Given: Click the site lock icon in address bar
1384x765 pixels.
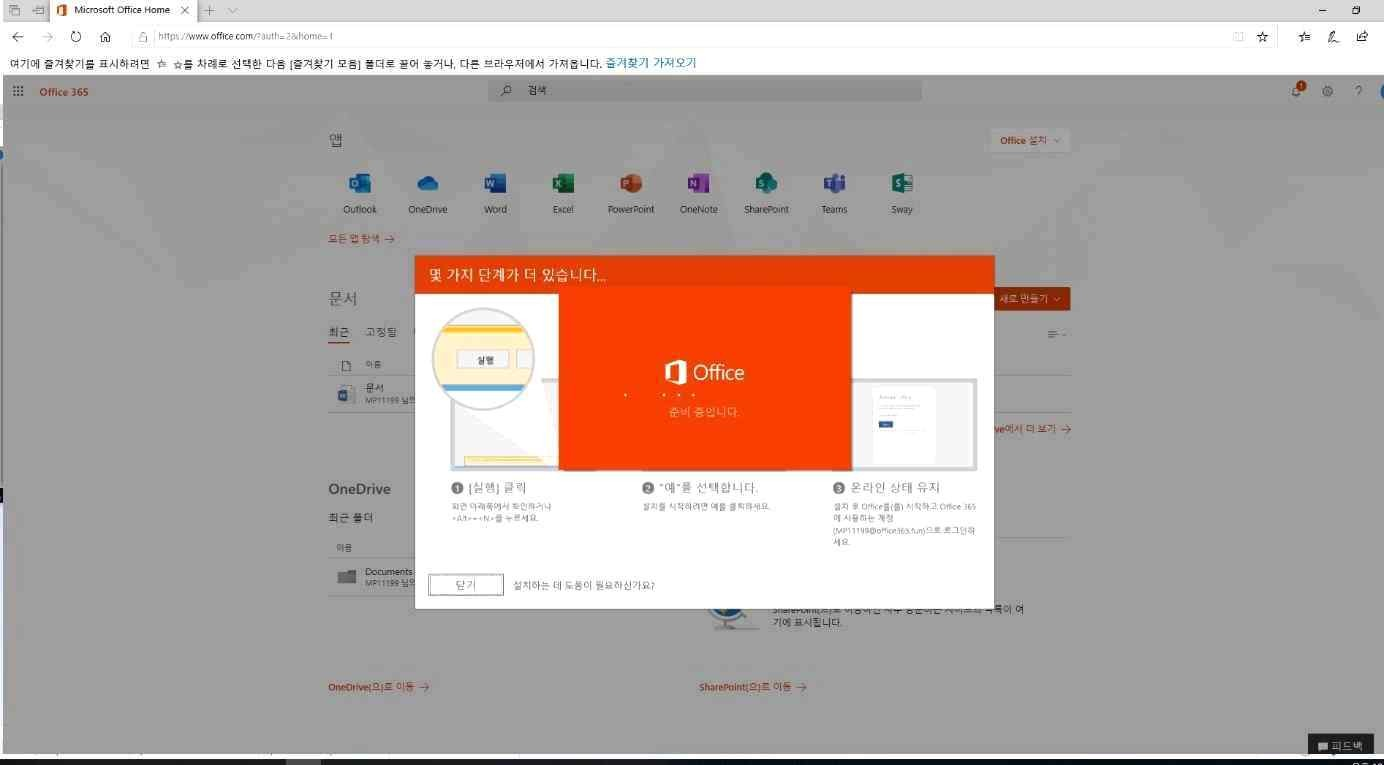Looking at the screenshot, I should 143,36.
